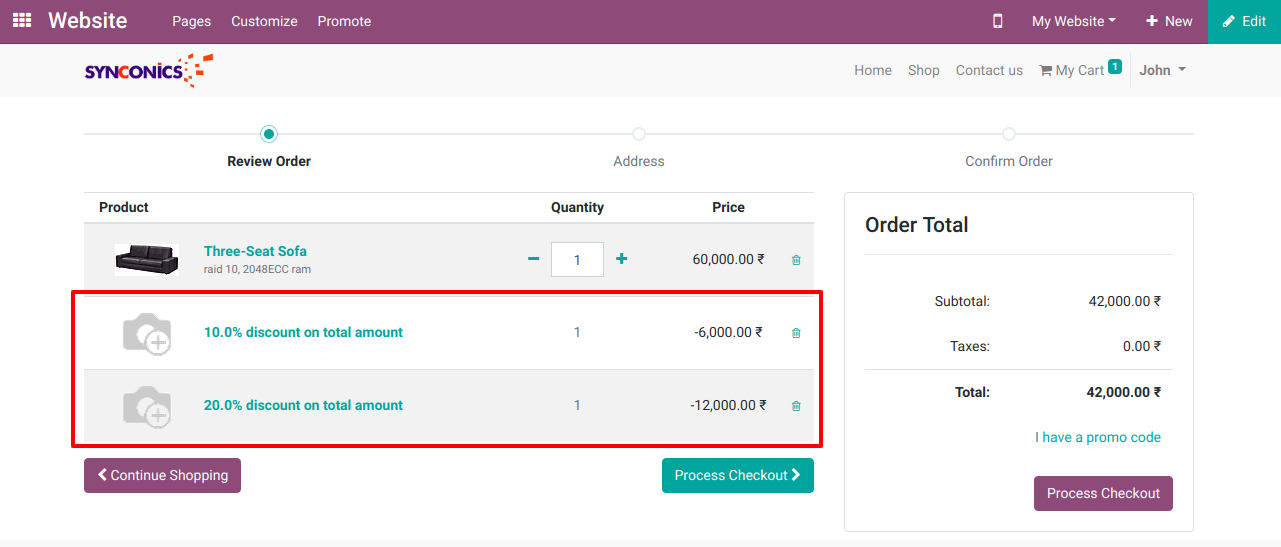Click the Synconics logo
Screen dimensions: 1281x547
[148, 70]
